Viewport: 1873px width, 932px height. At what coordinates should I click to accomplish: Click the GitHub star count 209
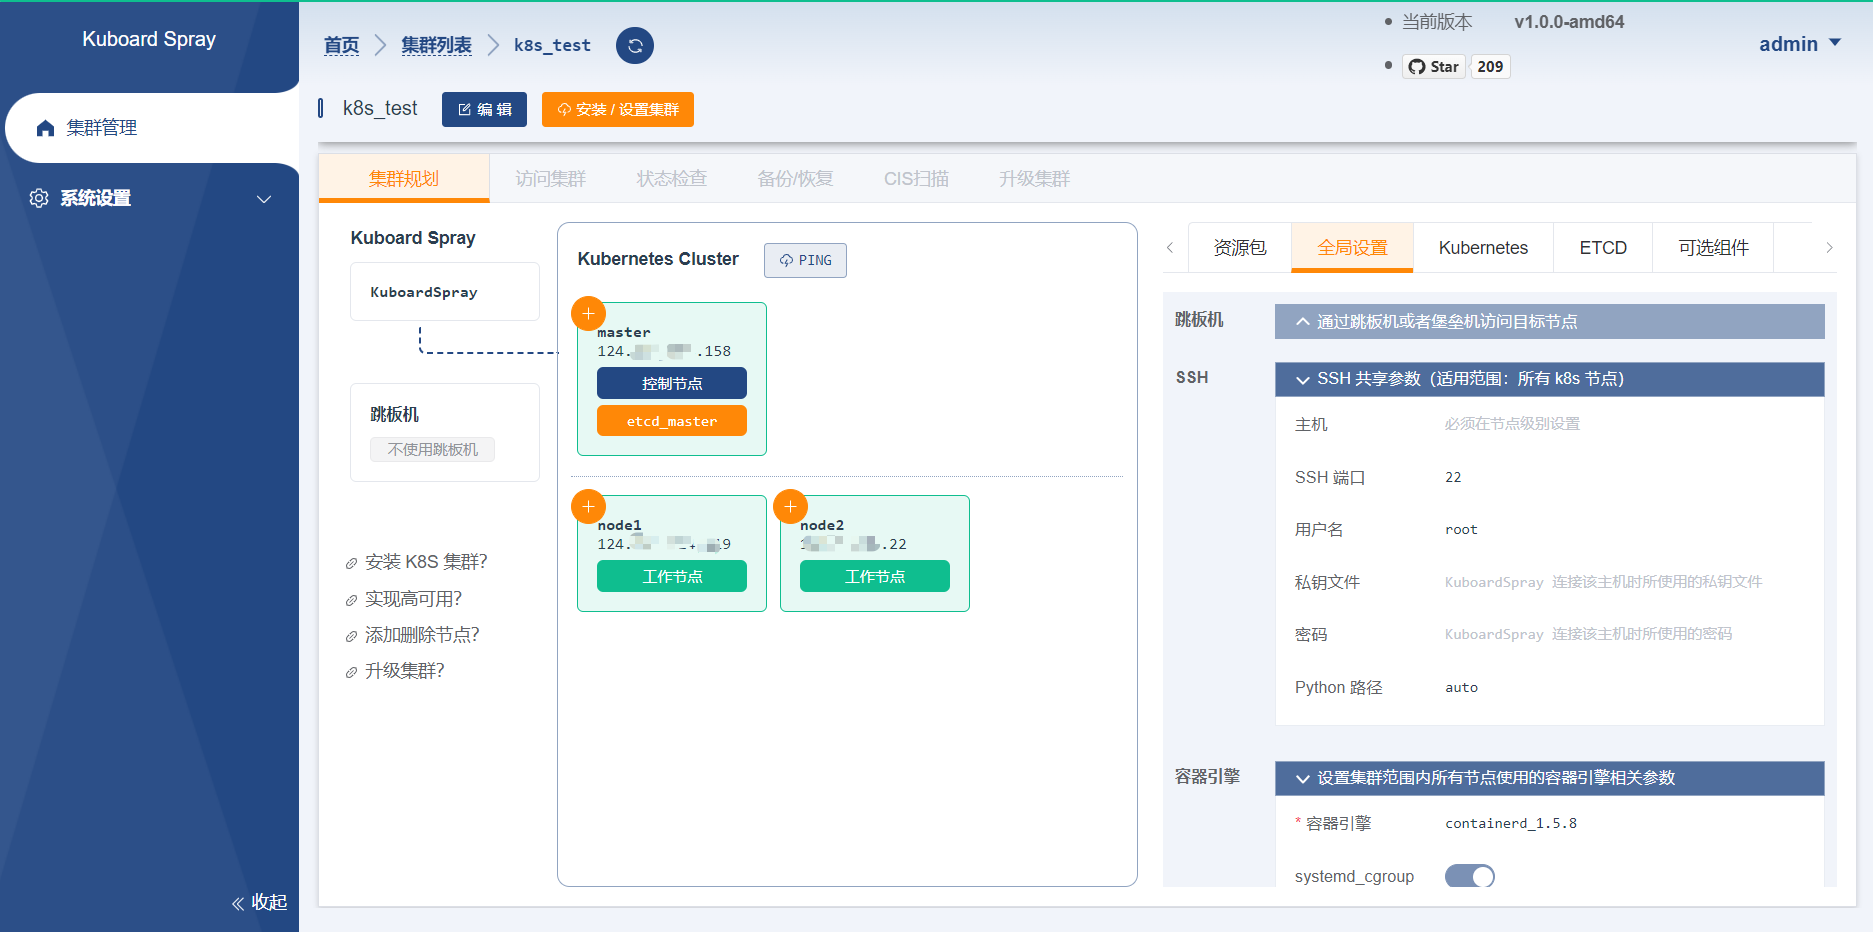(1490, 67)
